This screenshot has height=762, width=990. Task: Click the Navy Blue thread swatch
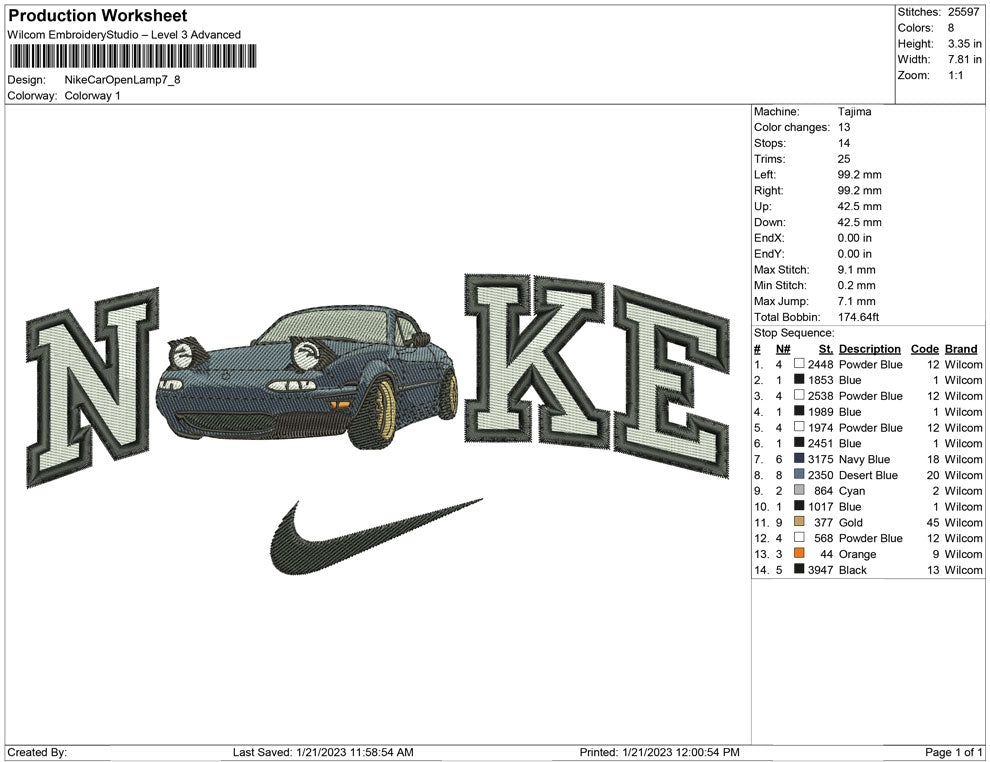pos(799,459)
